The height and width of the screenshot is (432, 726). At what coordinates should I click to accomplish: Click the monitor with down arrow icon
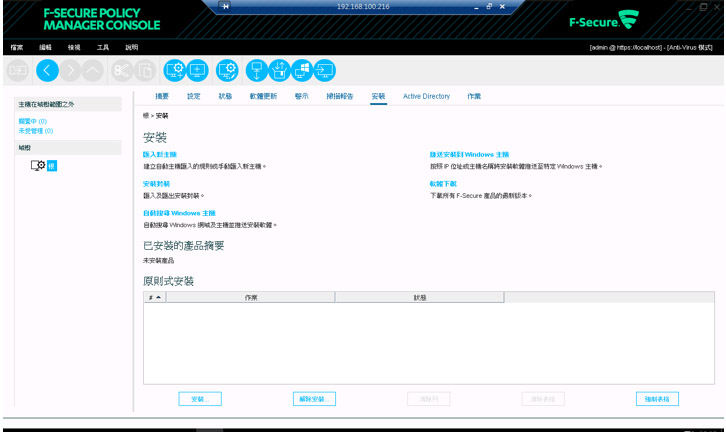(257, 71)
